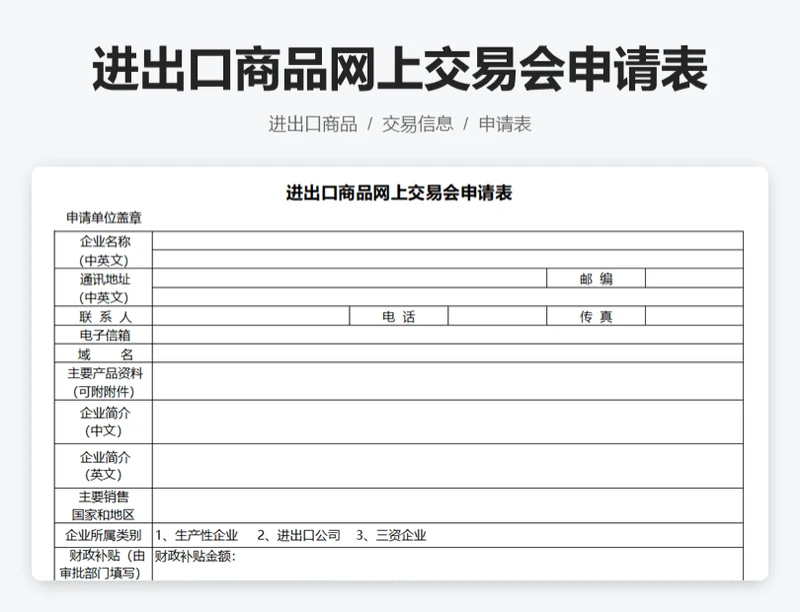Viewport: 800px width, 612px height.
Task: Select the empty 主要产品资料 field
Action: click(447, 382)
